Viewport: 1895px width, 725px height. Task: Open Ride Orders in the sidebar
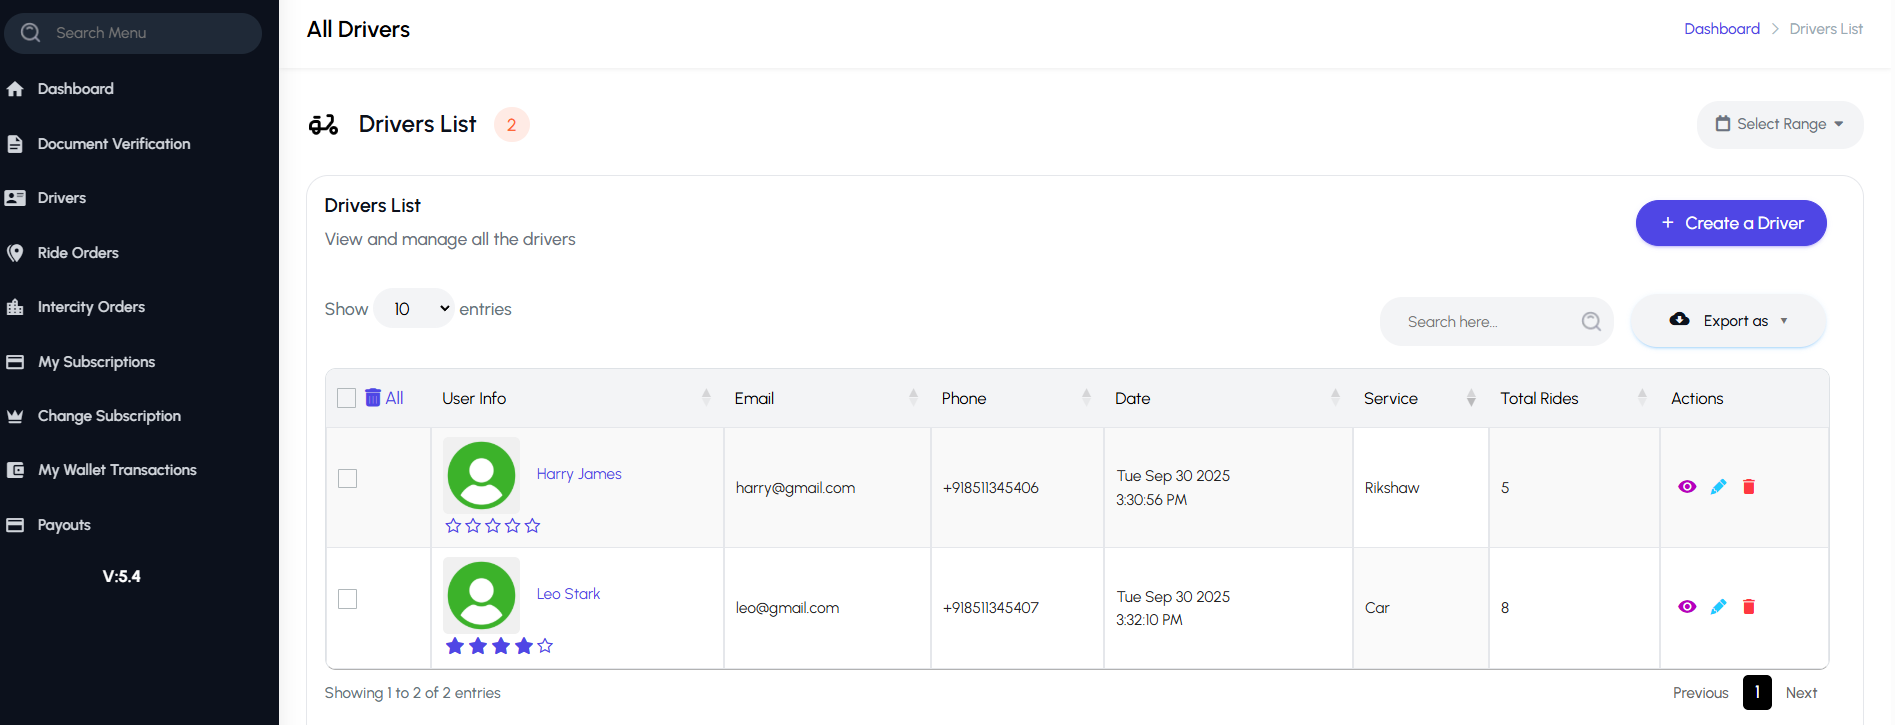point(78,253)
